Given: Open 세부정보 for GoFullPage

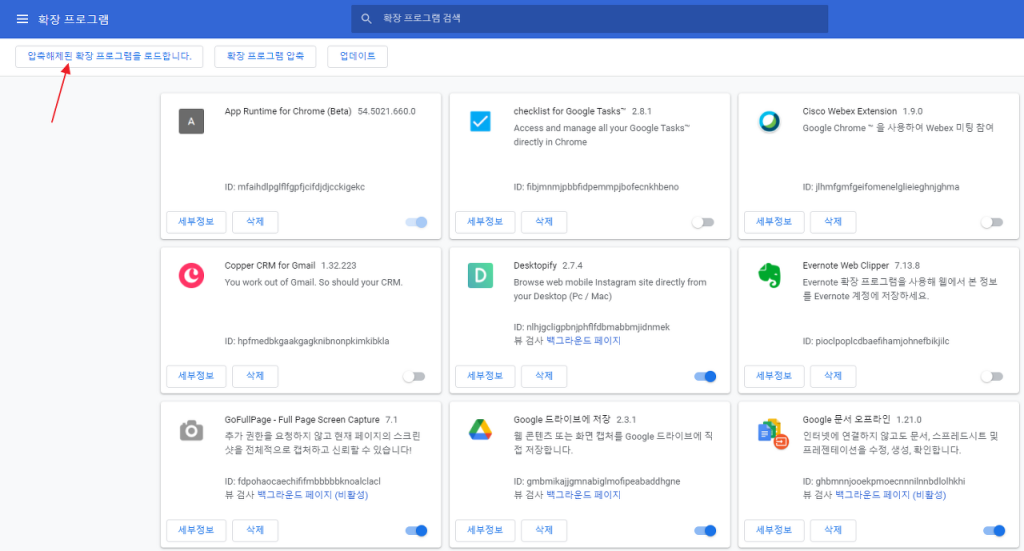Looking at the screenshot, I should tap(196, 530).
